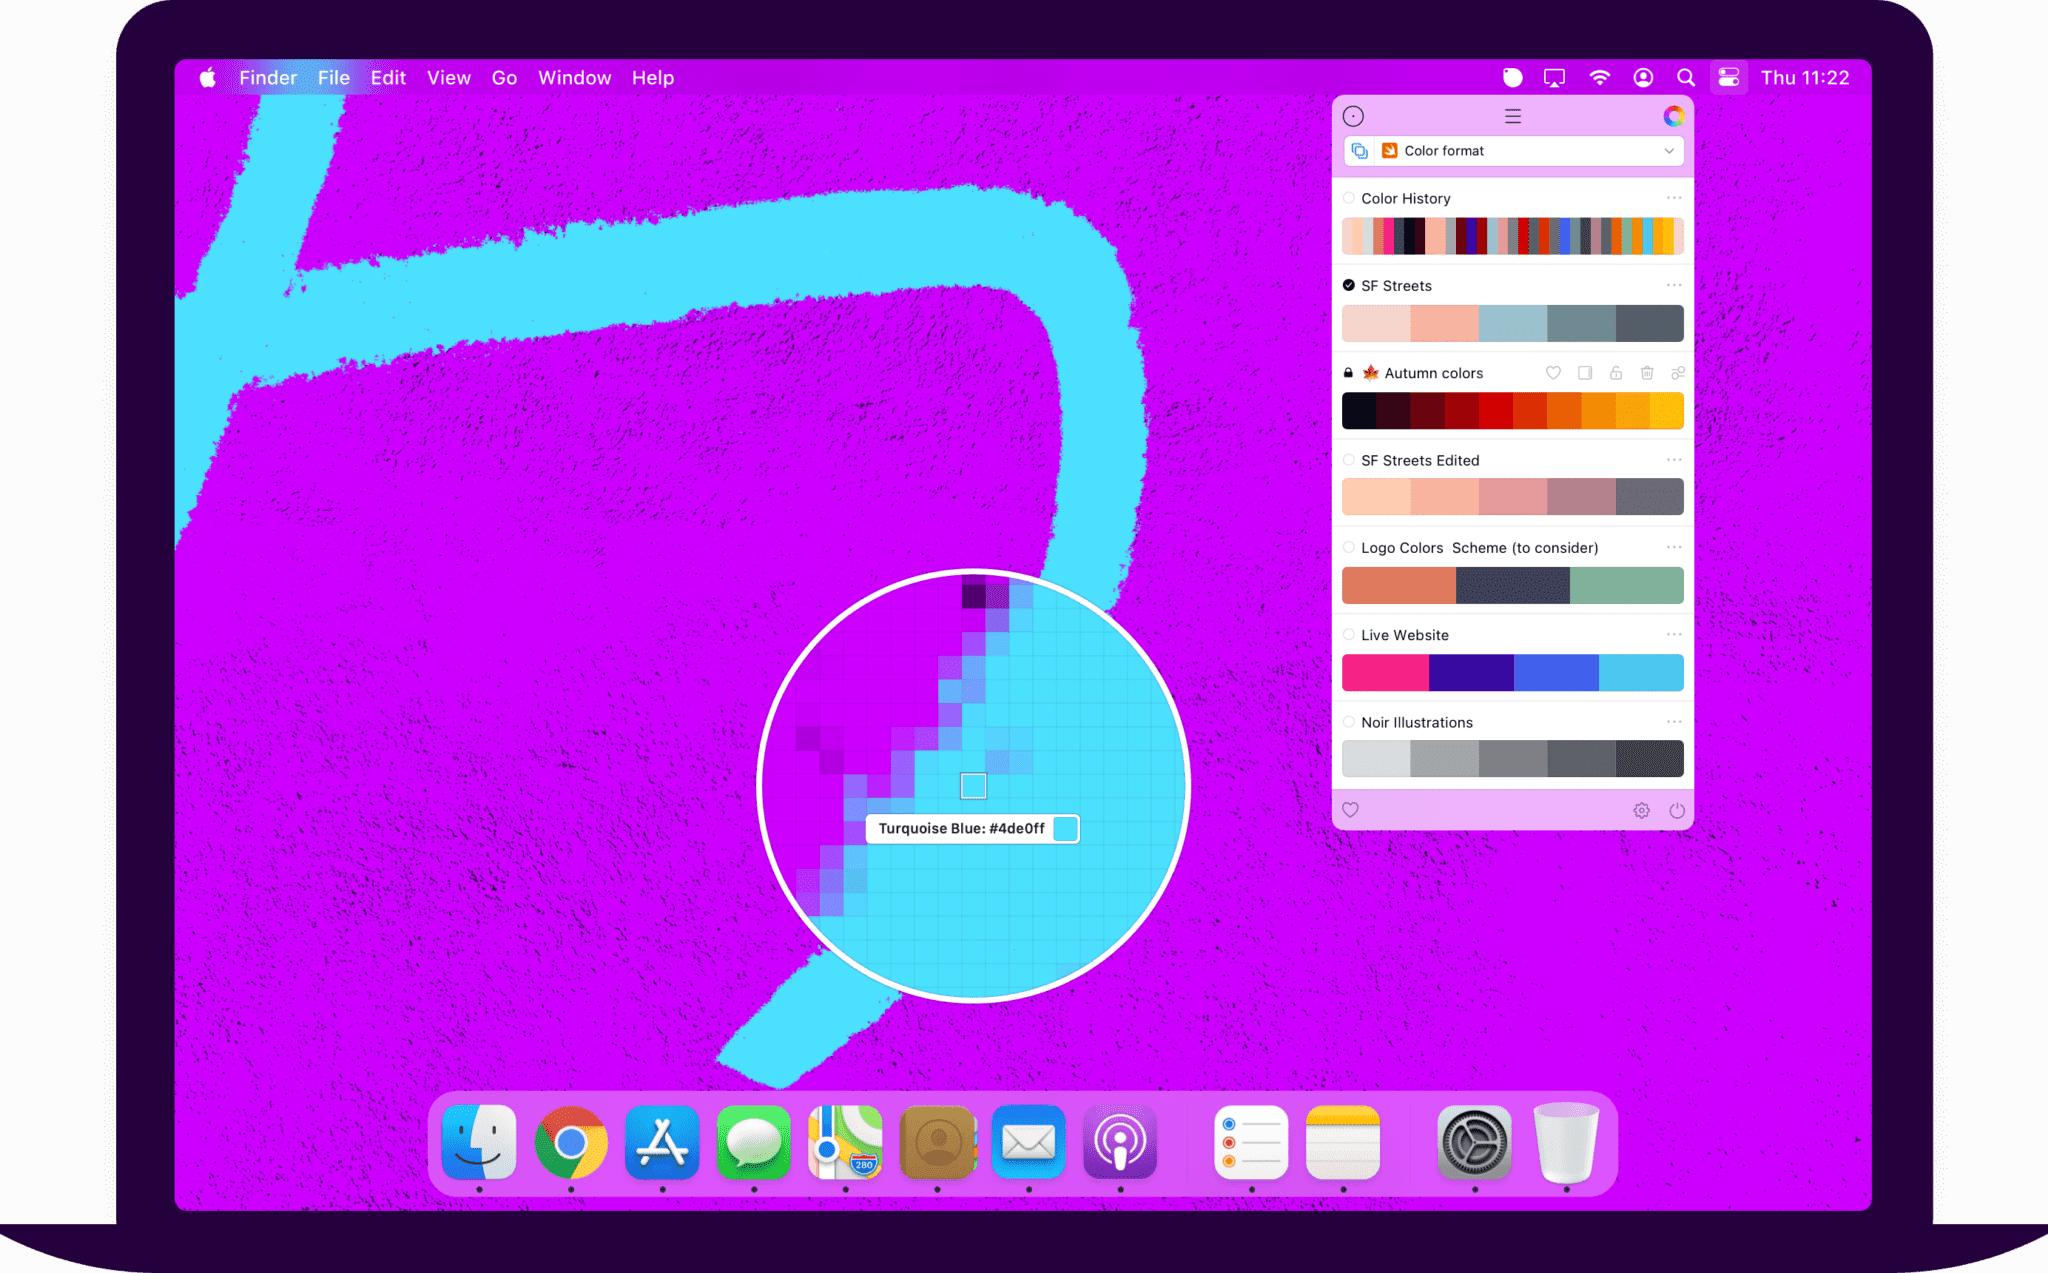Screen dimensions: 2048x1273
Task: Deselect the SF Streets active checkmark toggle
Action: (x=1349, y=285)
